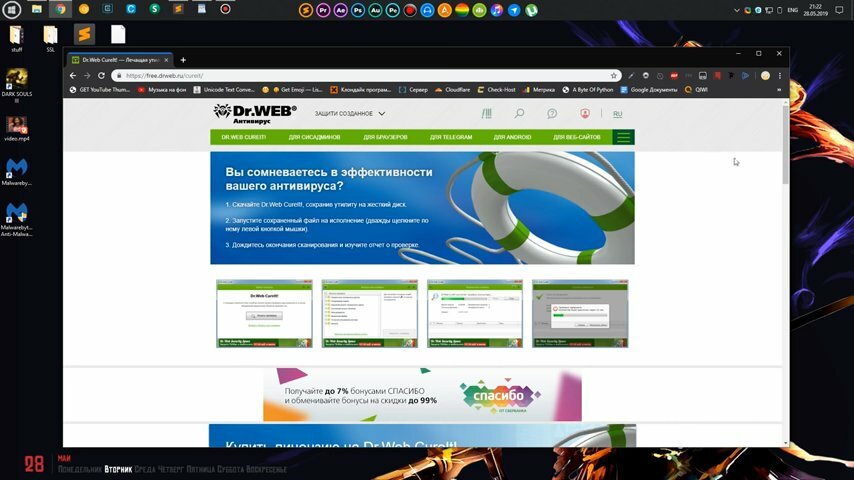Open the Музыка на фон bookmark
Image resolution: width=854 pixels, height=480 pixels.
(x=162, y=90)
